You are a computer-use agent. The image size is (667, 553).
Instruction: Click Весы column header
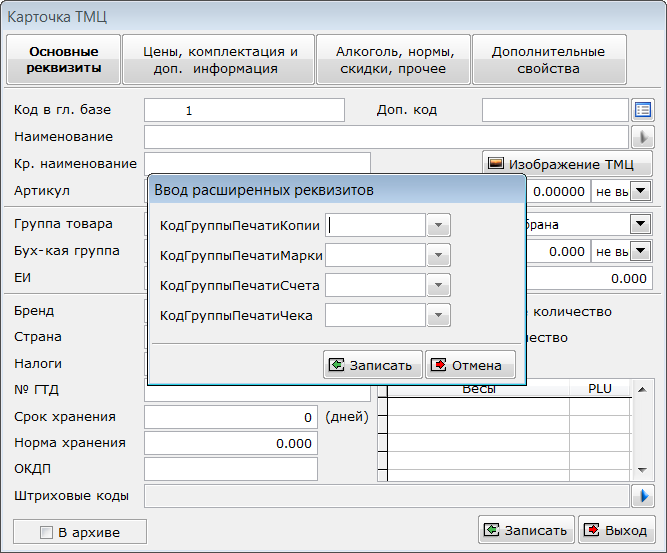[x=479, y=391]
